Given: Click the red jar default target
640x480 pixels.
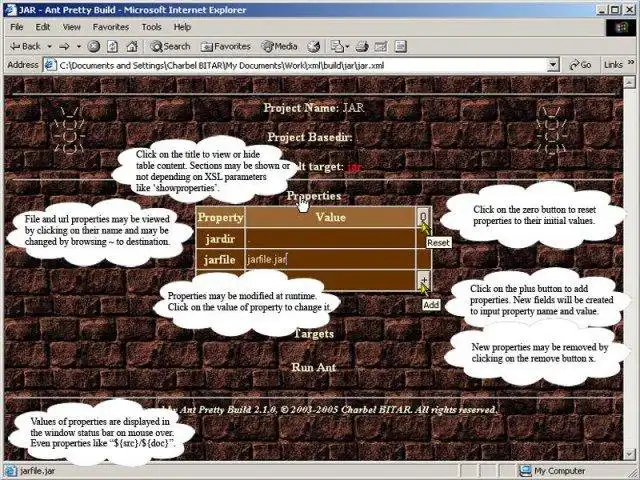Looking at the screenshot, I should point(354,167).
